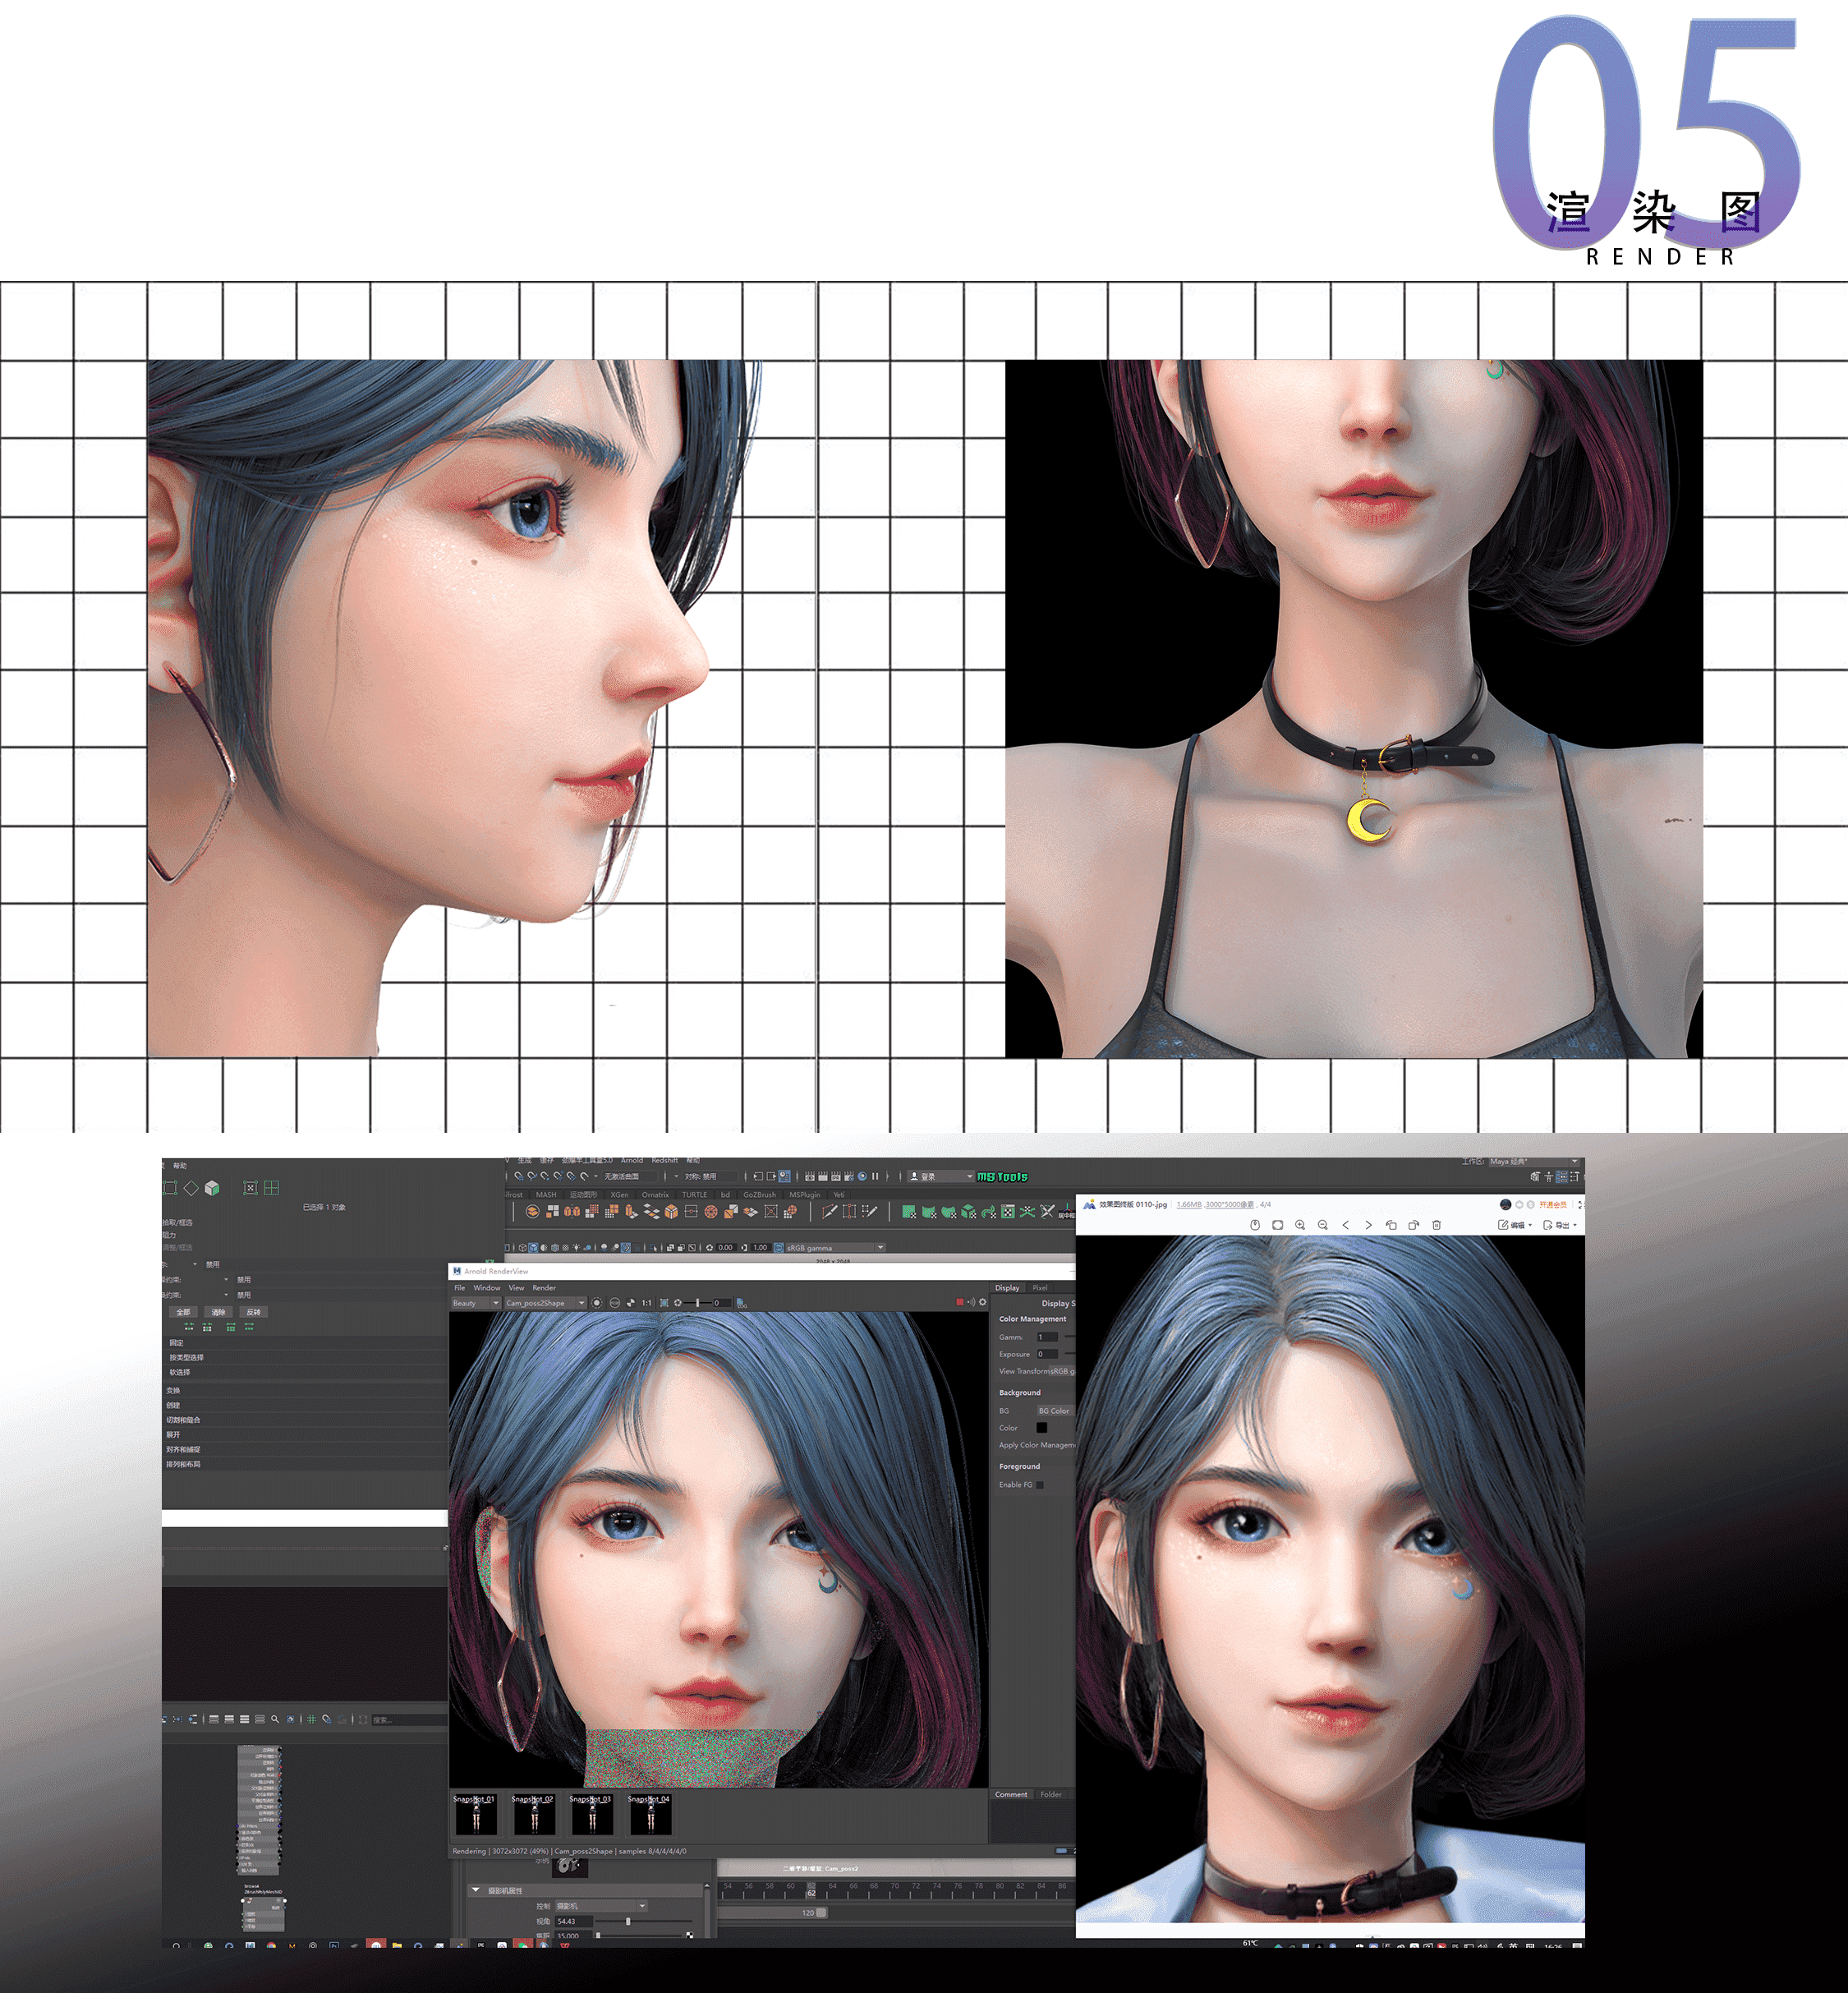Open the Cam_poss2Shape camera dropdown
The height and width of the screenshot is (1993, 1848).
point(545,1303)
